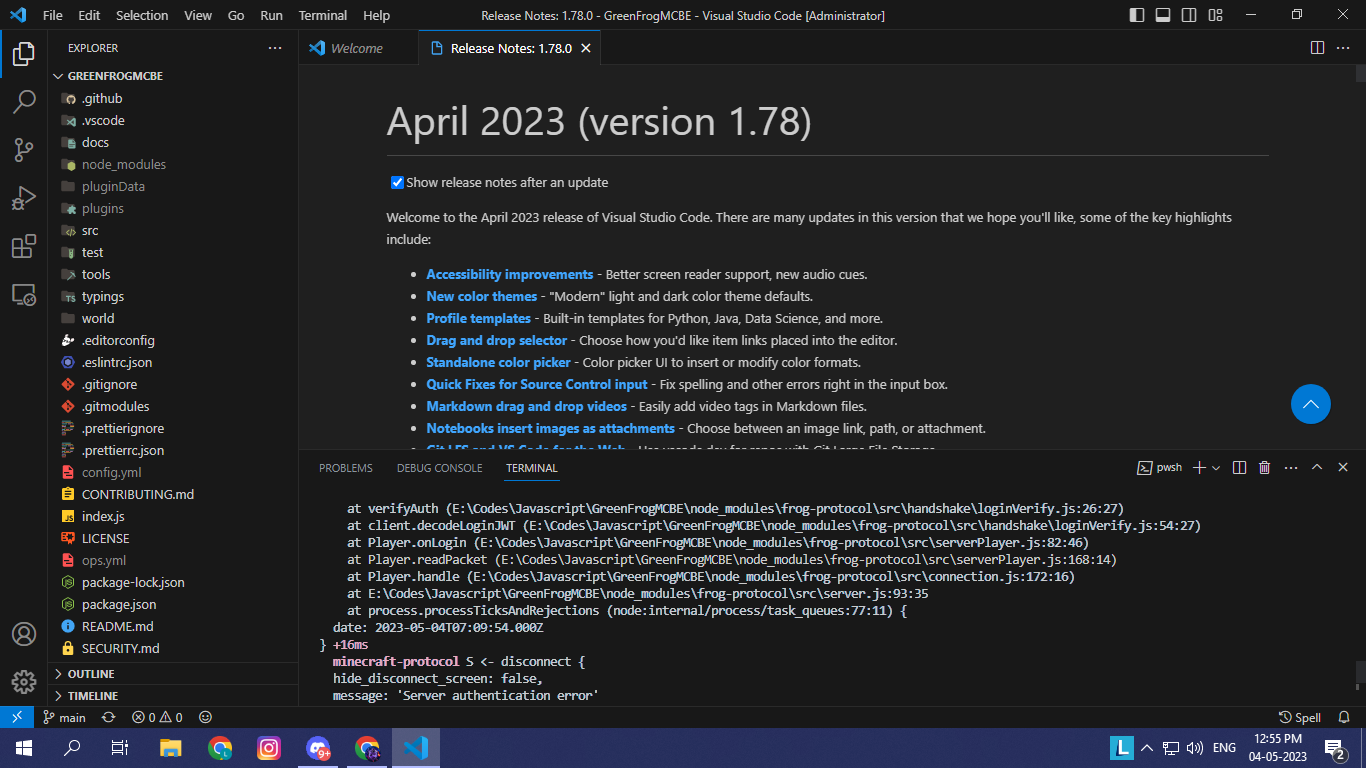1366x768 pixels.
Task: Open the 'New color themes' link
Action: tap(481, 296)
